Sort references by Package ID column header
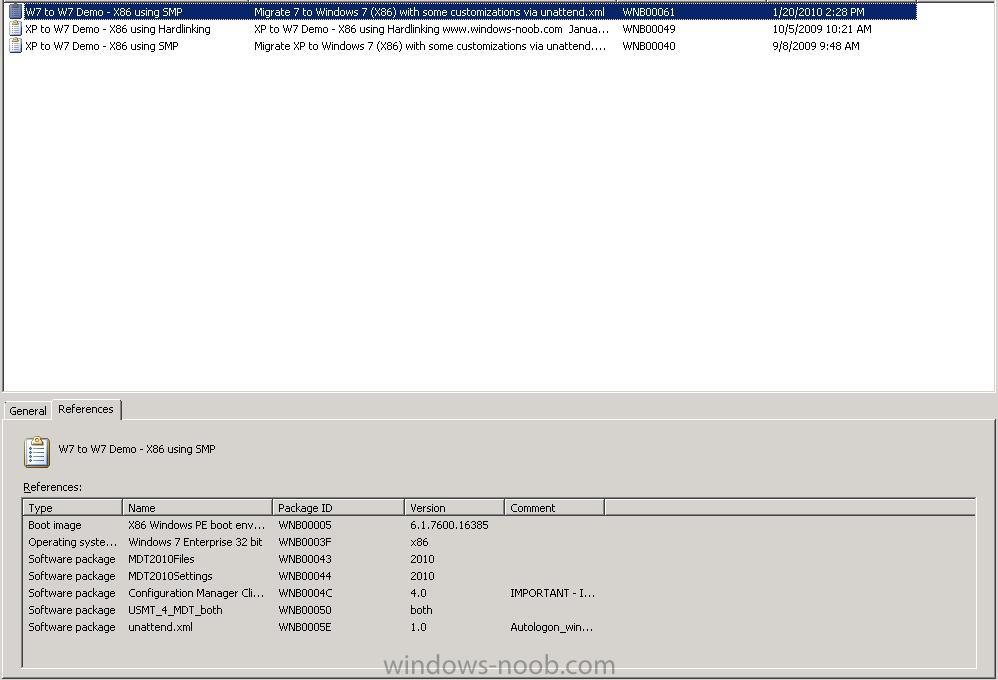This screenshot has height=680, width=998. point(339,507)
